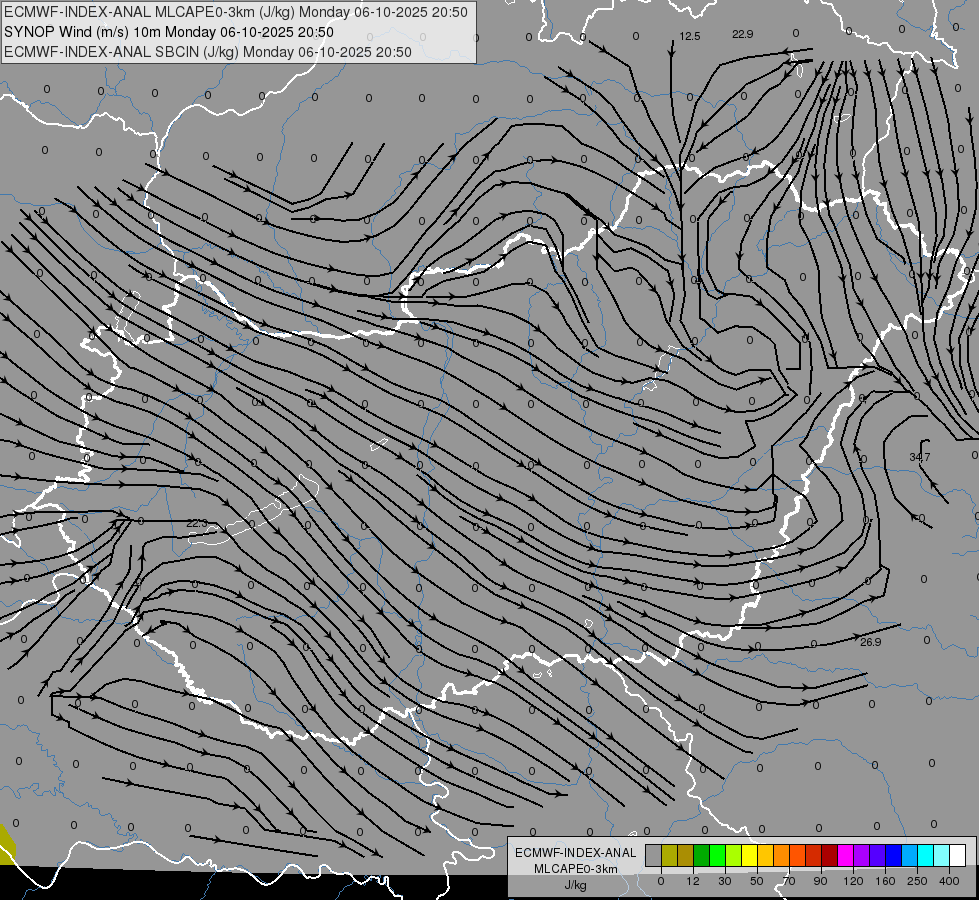This screenshot has width=979, height=900.
Task: Select the pure blue legend swatch
Action: tap(893, 855)
